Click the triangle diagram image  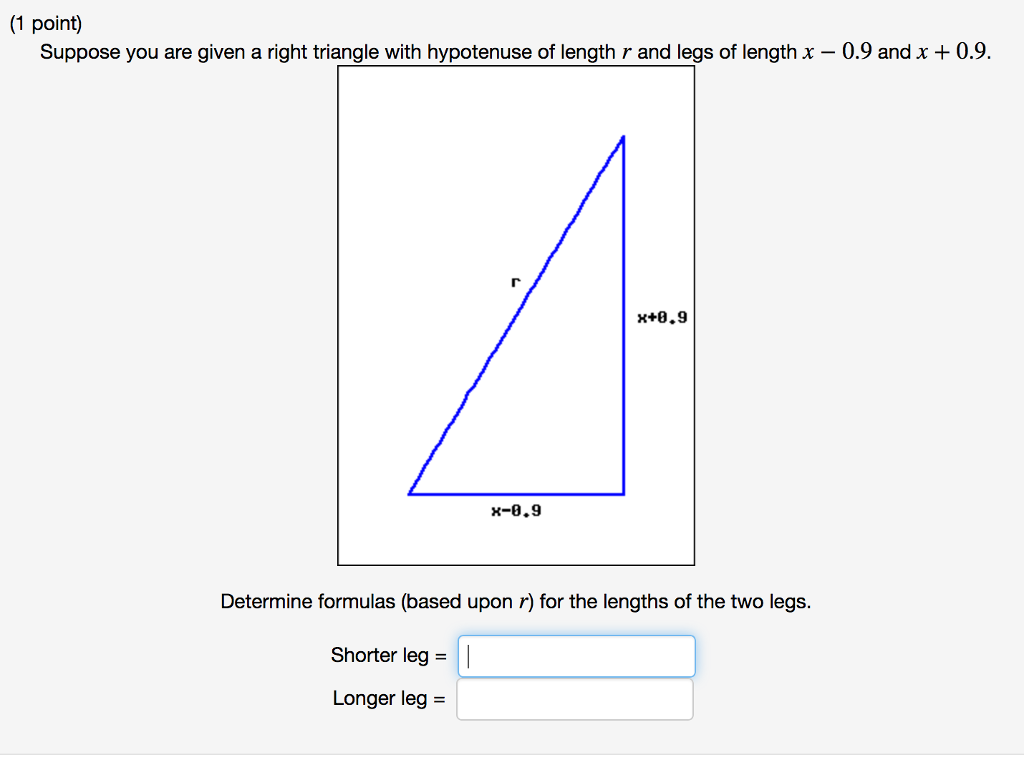(x=515, y=315)
